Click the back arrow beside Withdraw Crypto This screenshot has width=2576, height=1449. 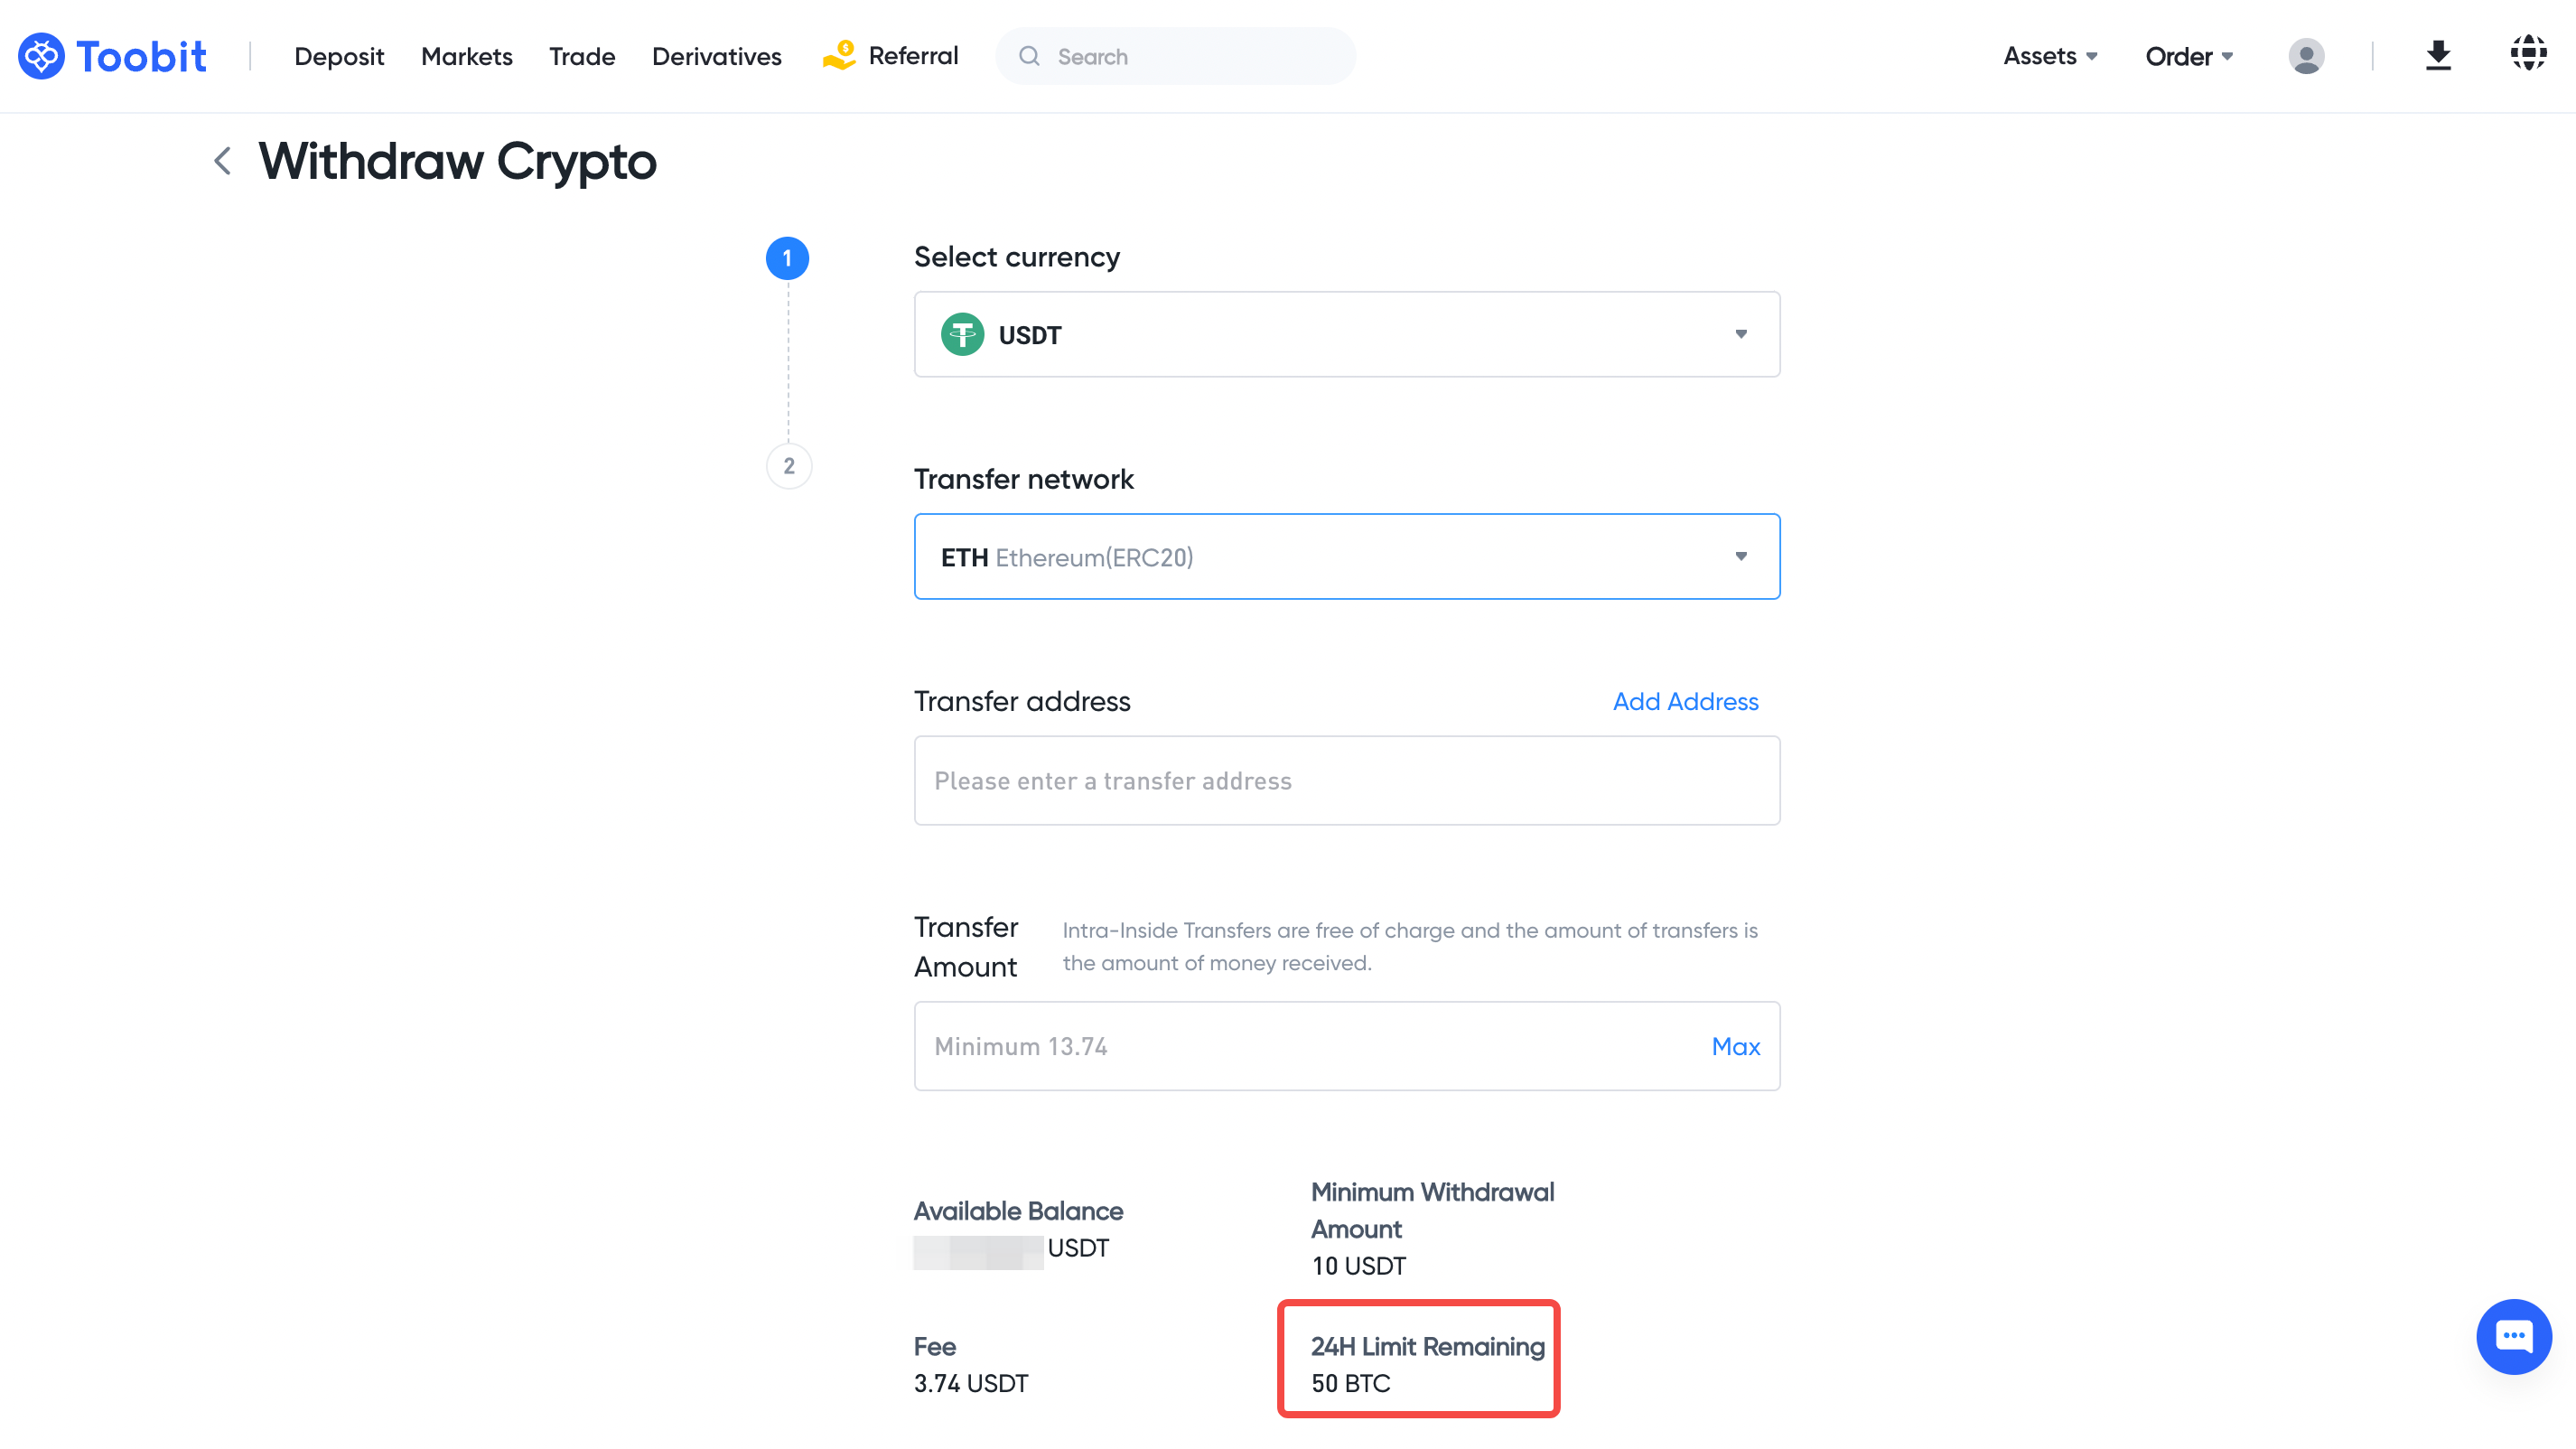click(x=223, y=161)
